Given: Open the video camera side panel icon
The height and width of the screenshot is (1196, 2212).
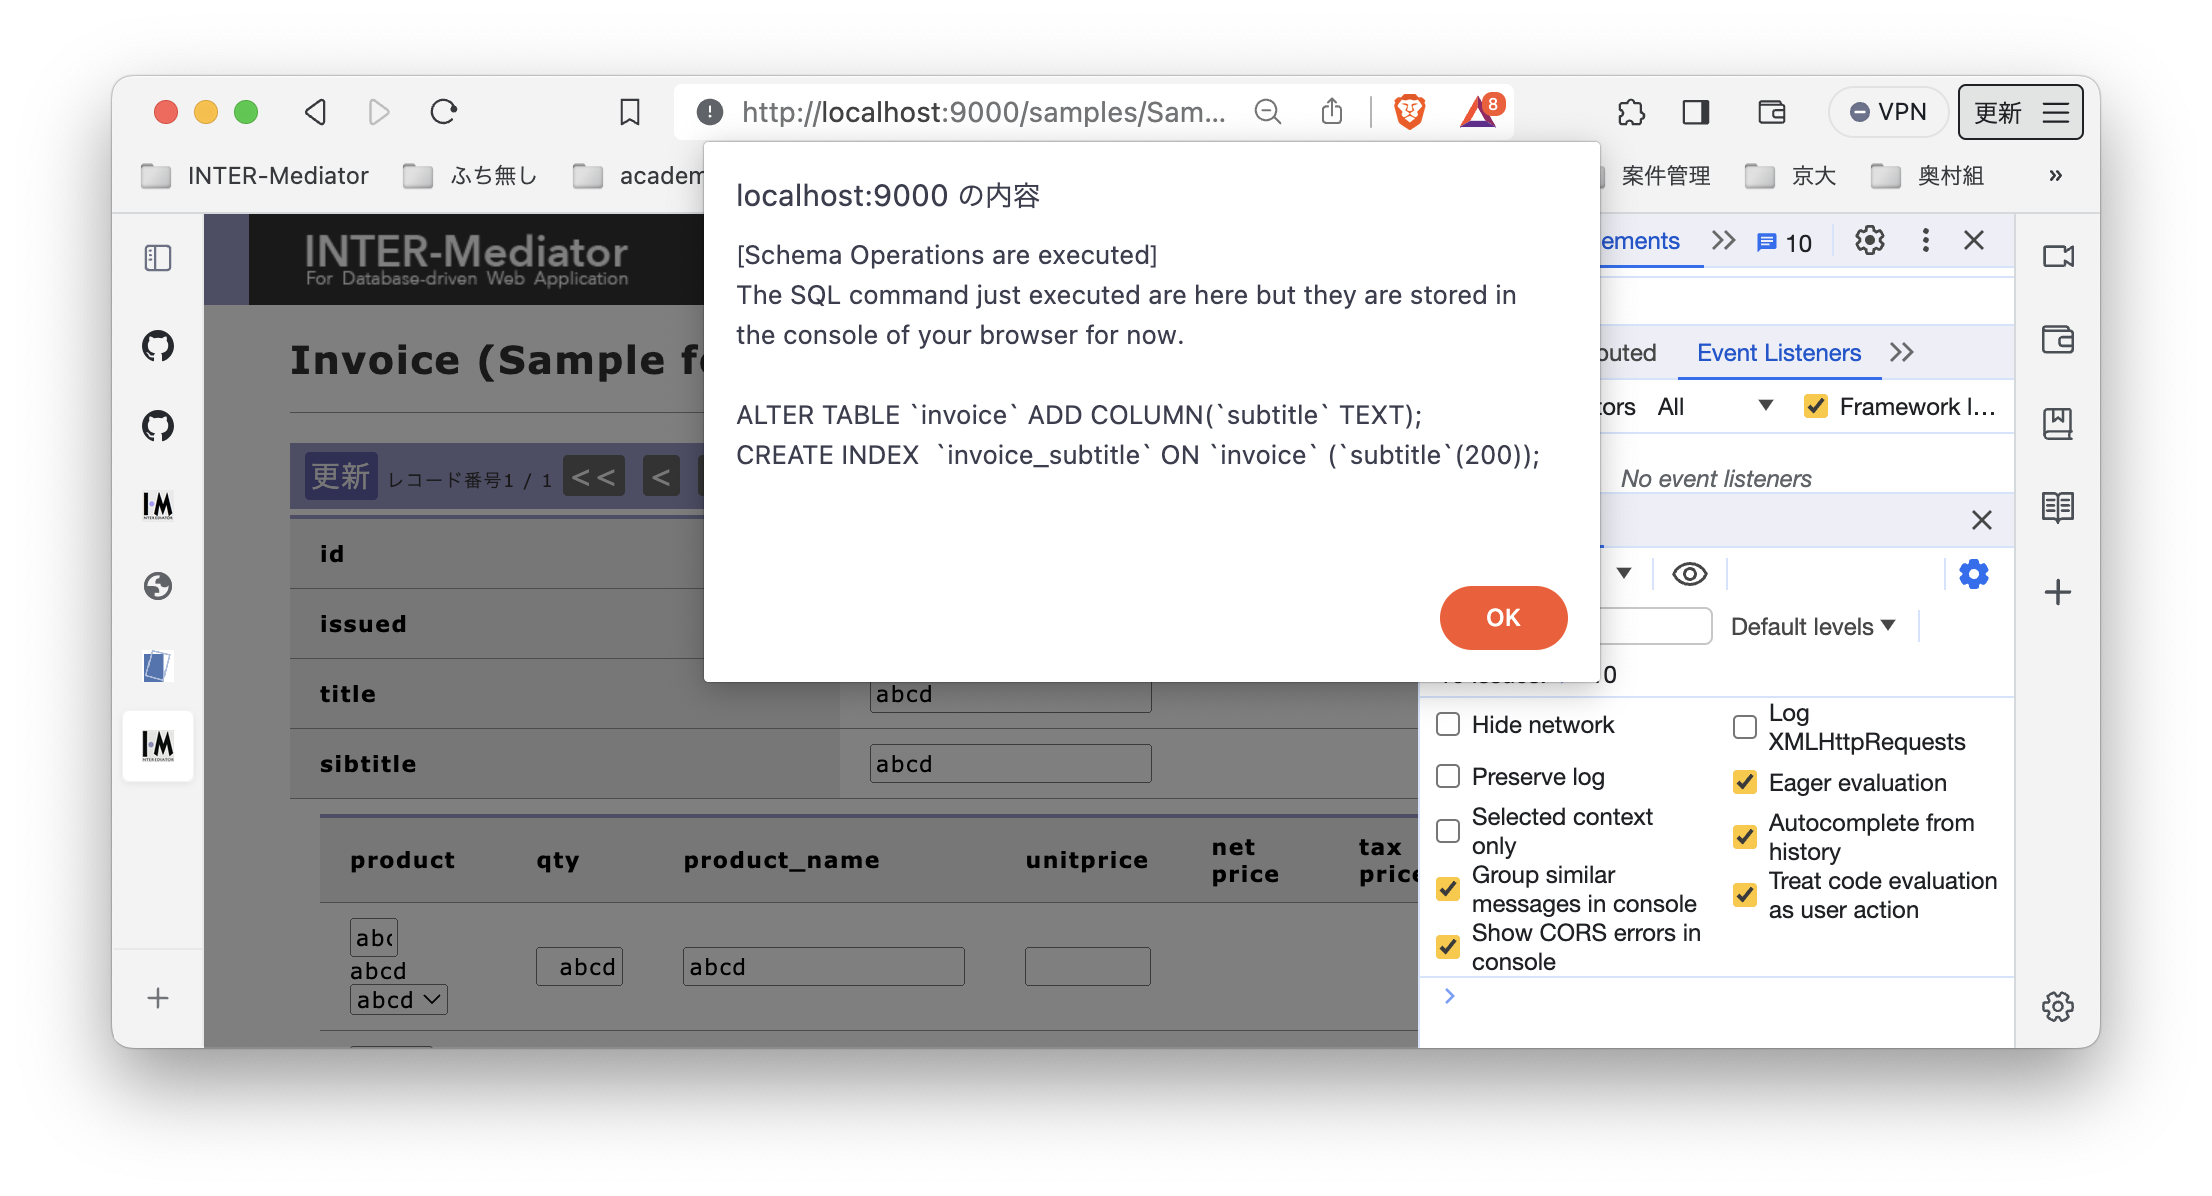Looking at the screenshot, I should click(2058, 257).
